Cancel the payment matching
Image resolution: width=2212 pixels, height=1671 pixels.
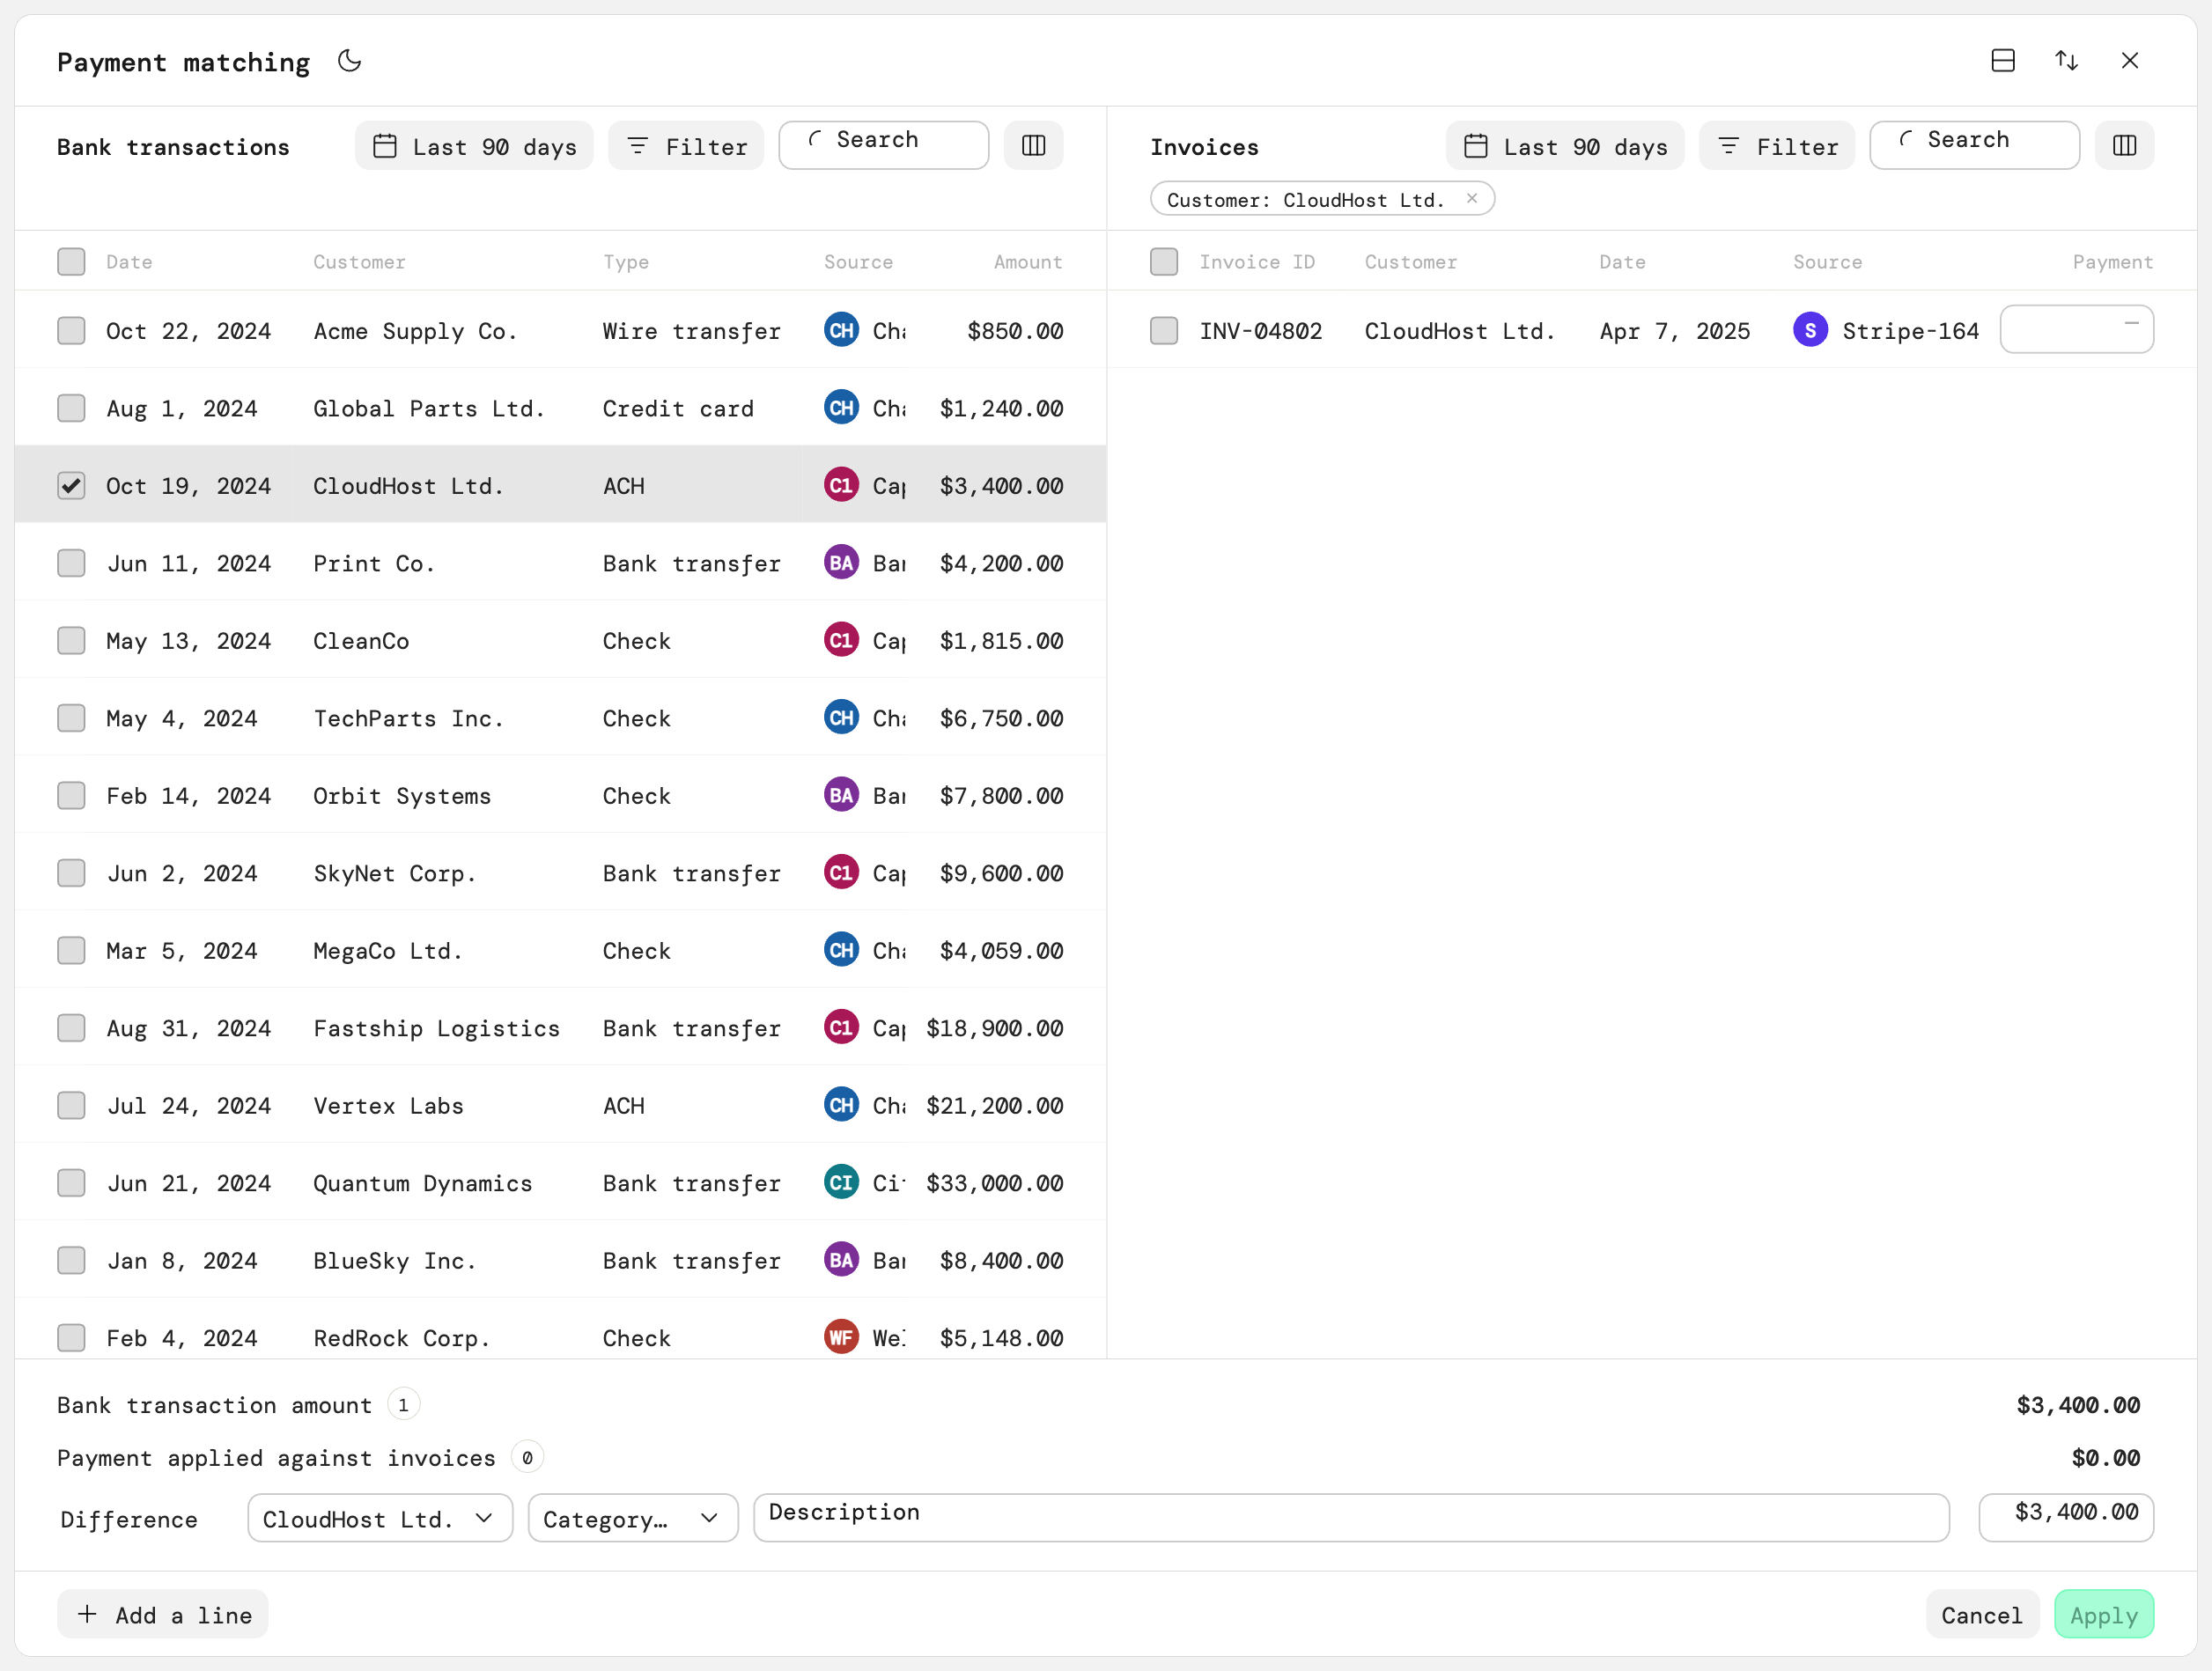coord(1982,1614)
